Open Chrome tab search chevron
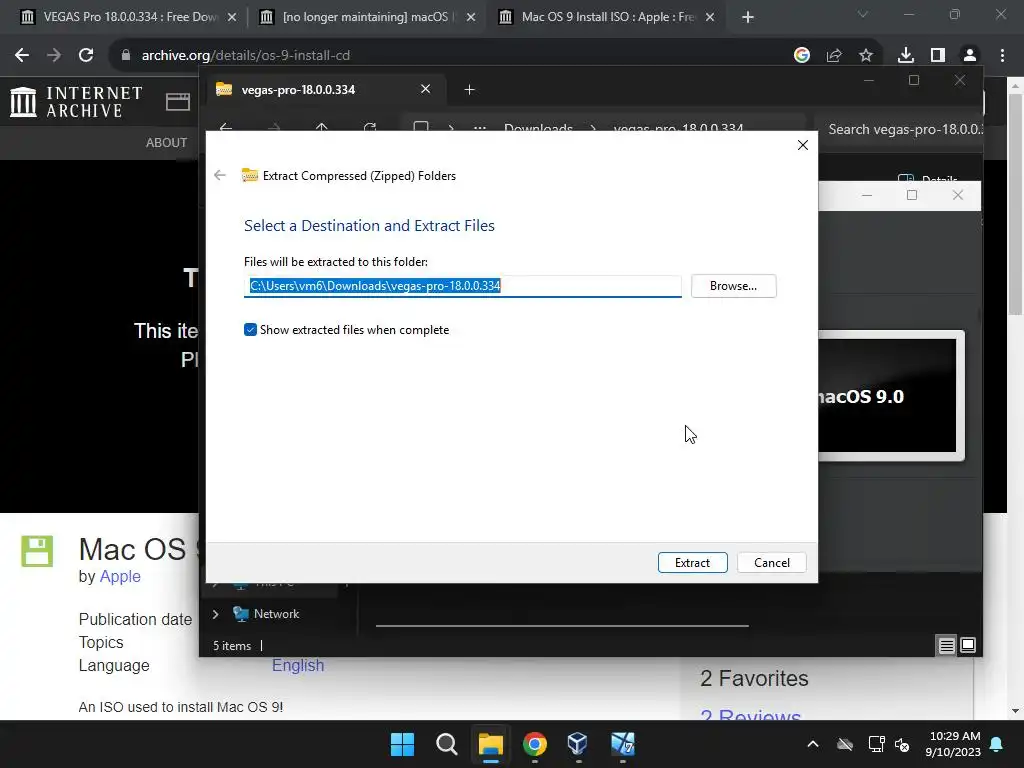This screenshot has height=768, width=1024. (863, 14)
